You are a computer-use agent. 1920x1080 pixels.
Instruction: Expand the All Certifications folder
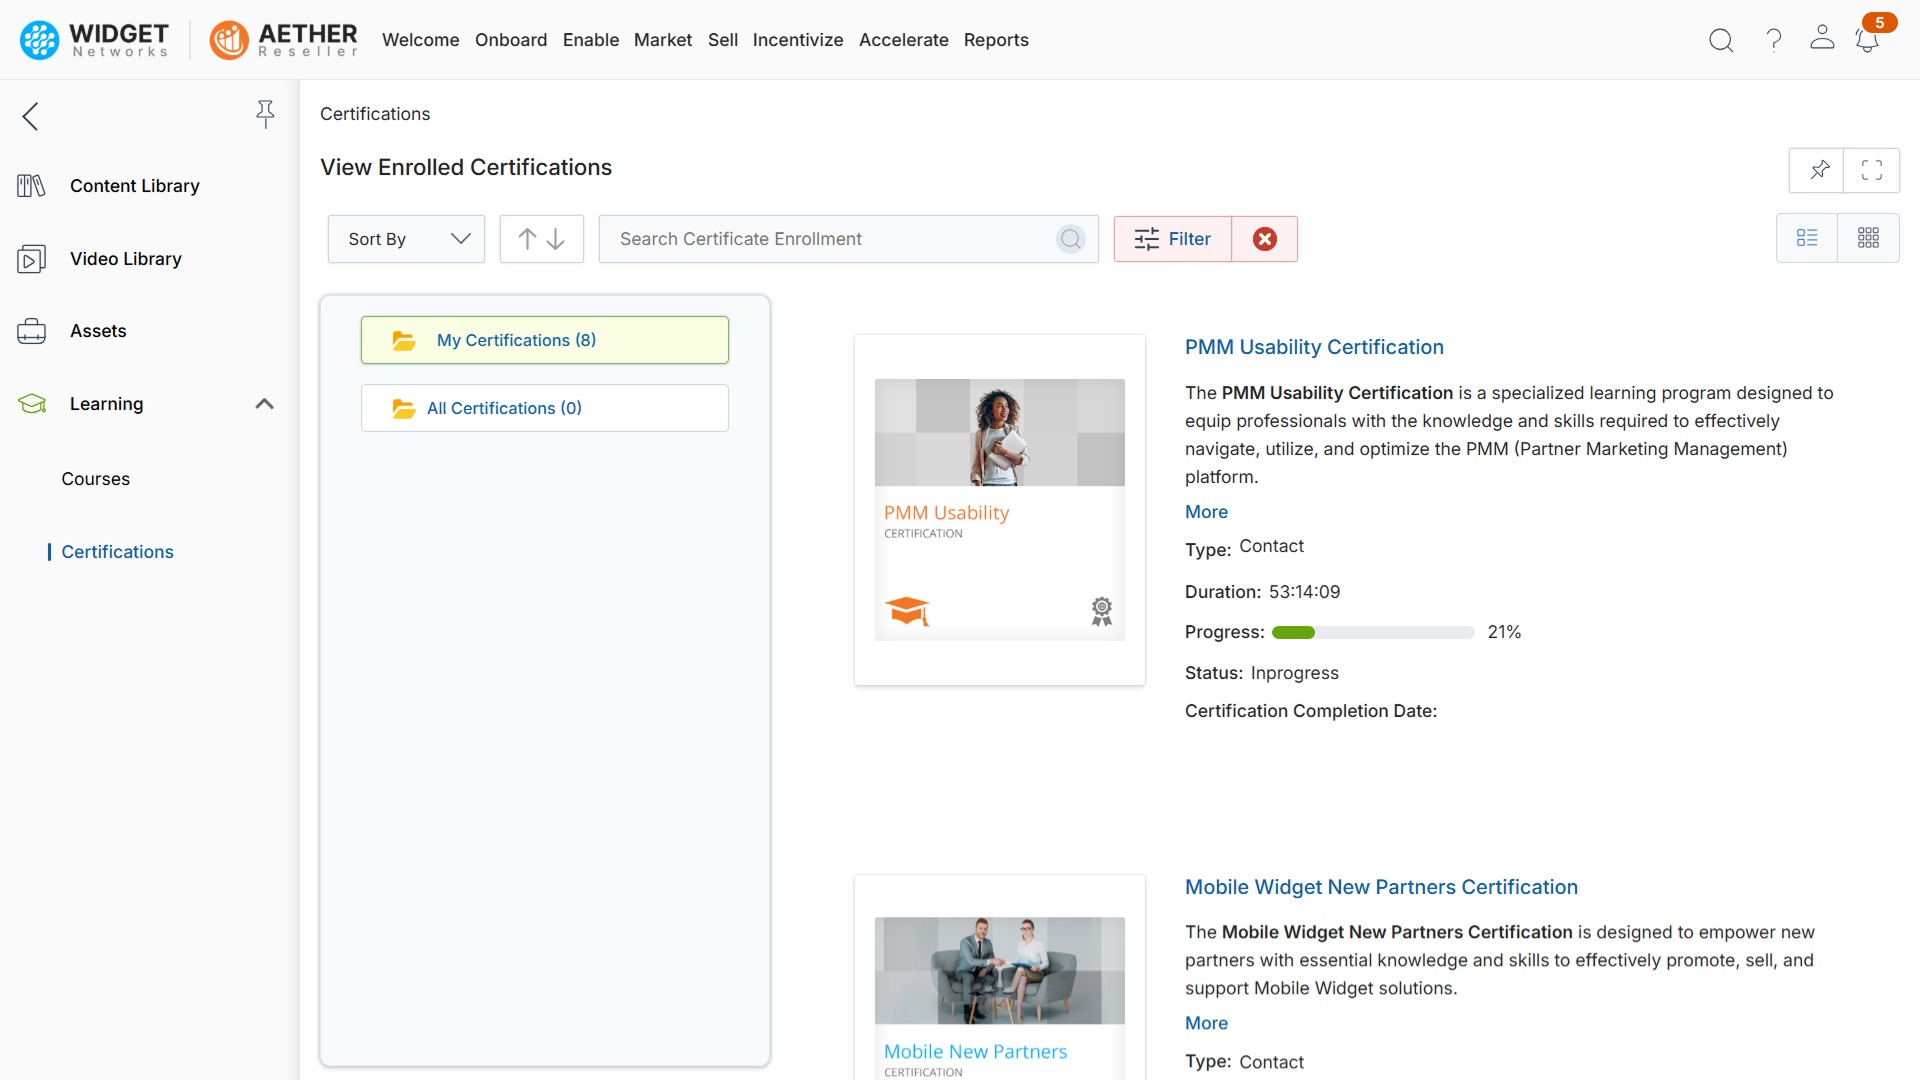coord(544,407)
